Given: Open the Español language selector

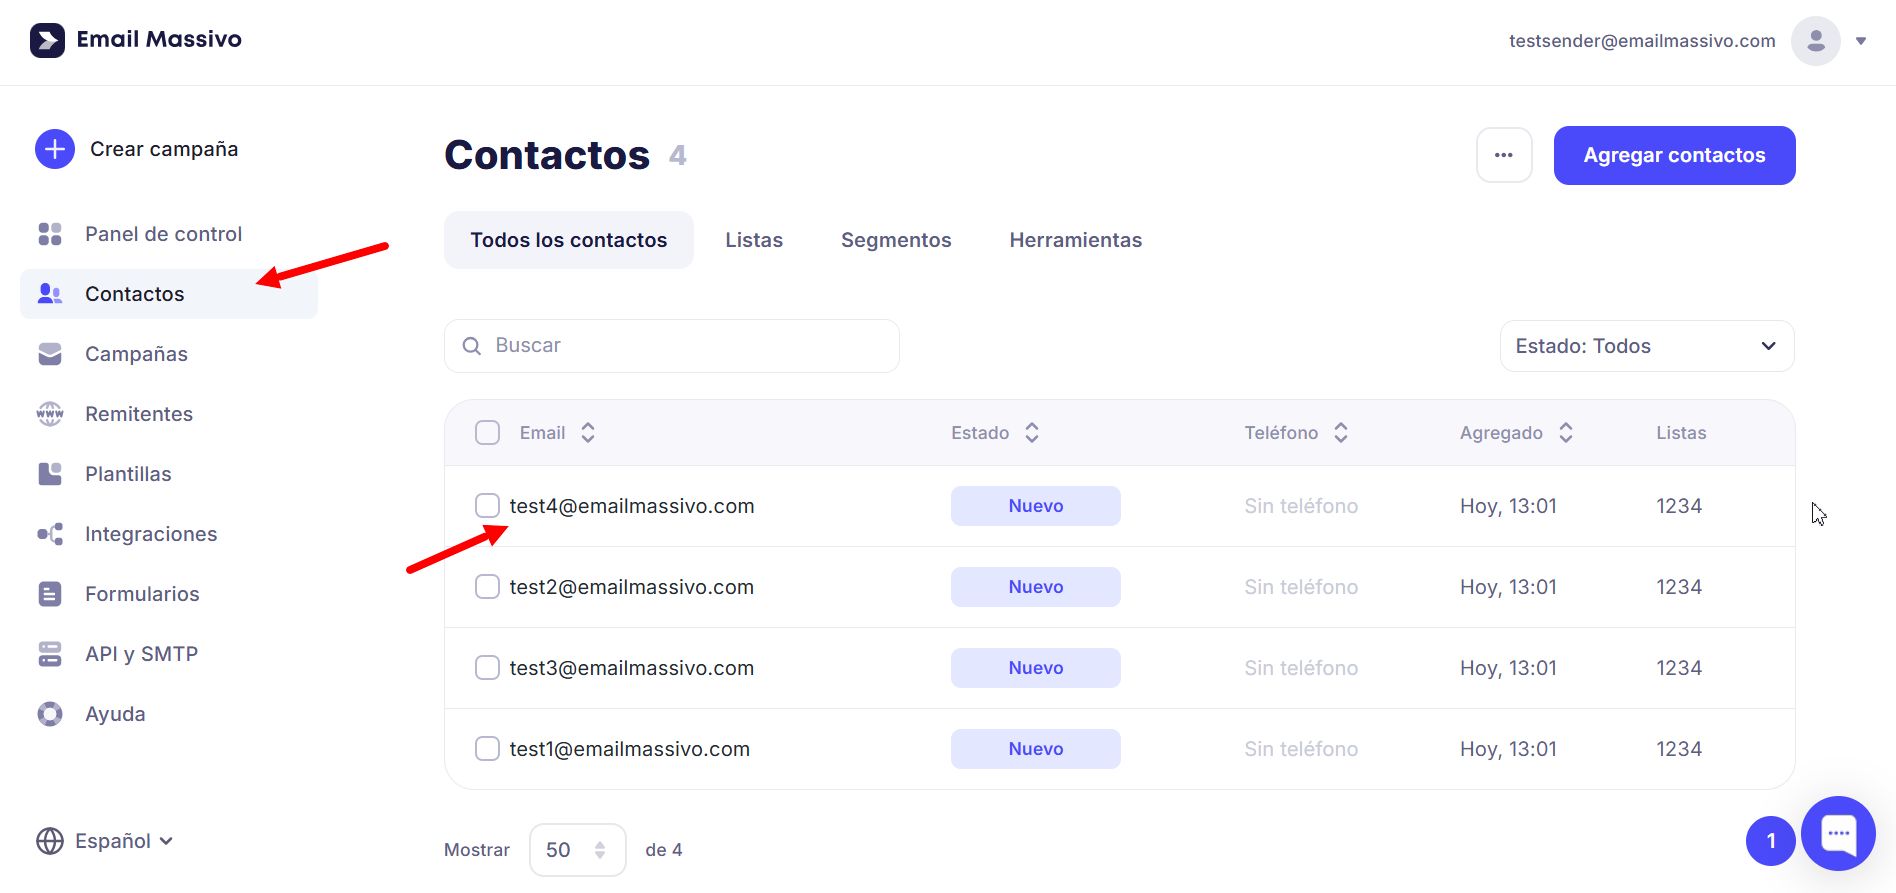Looking at the screenshot, I should (x=105, y=841).
